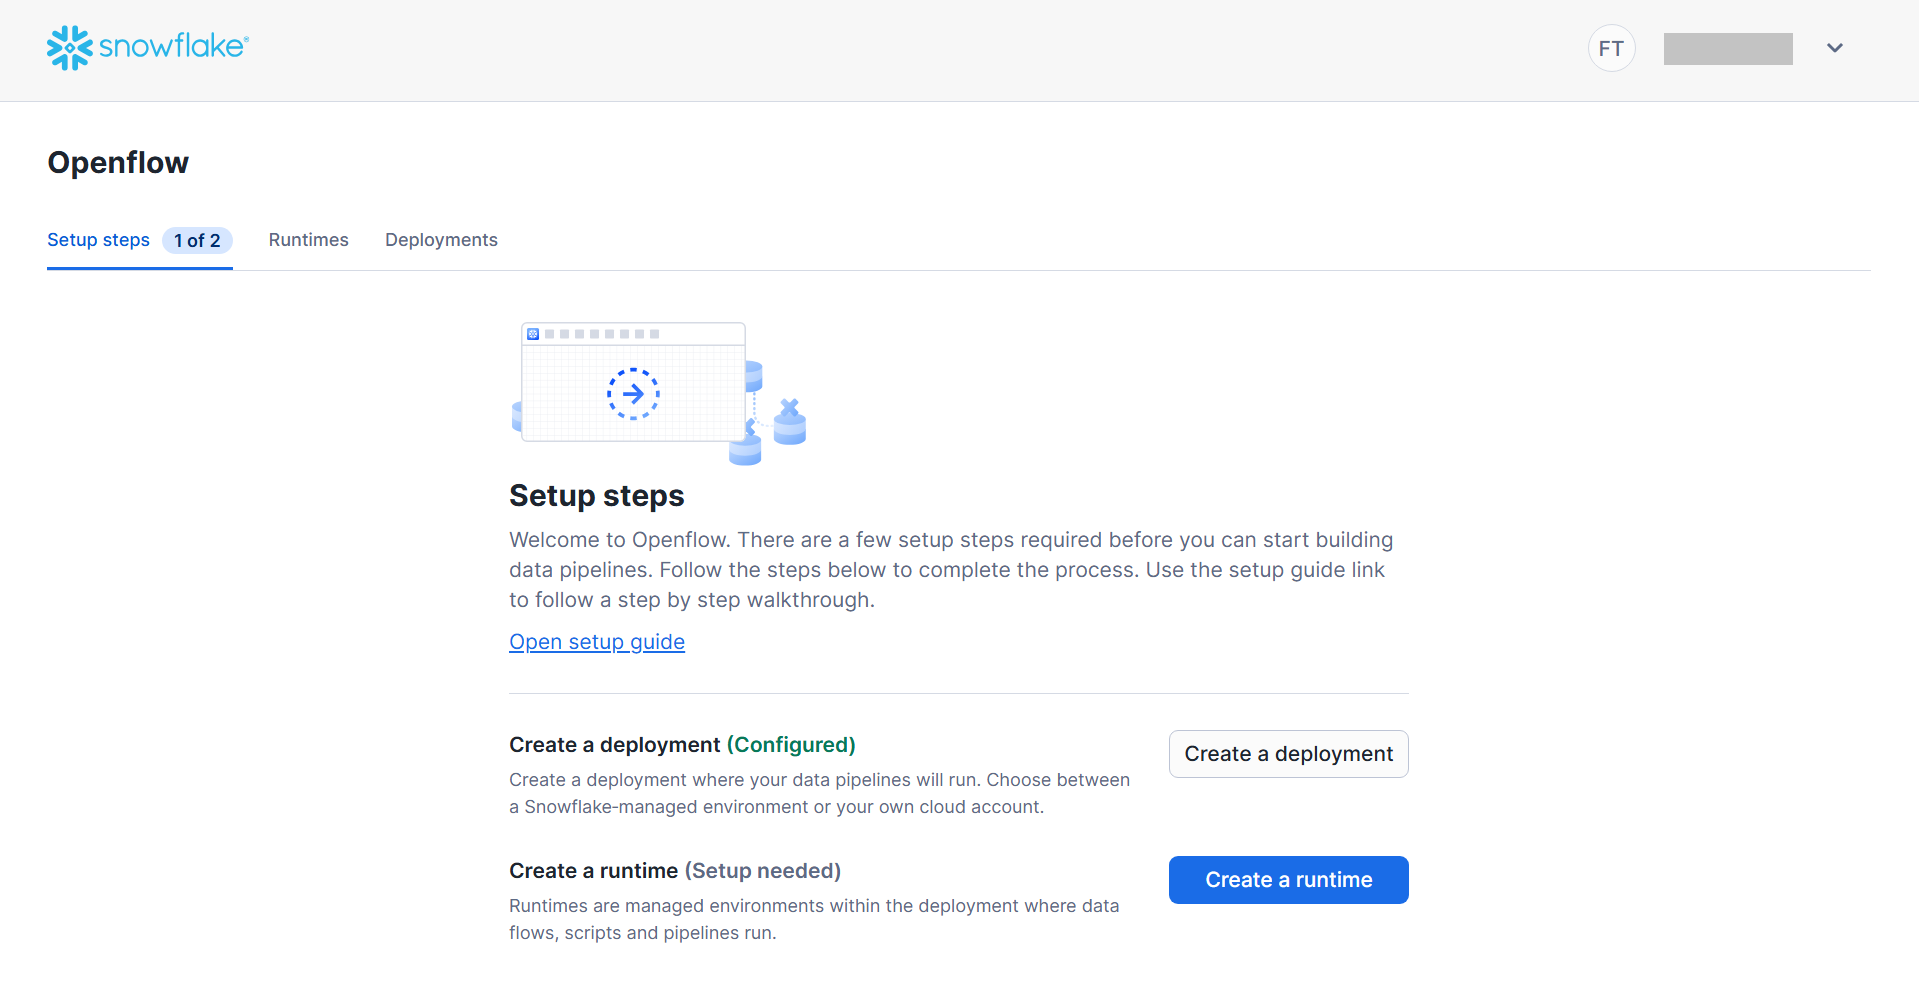
Task: Click the small snowflake icon in the illustration window
Action: [533, 334]
